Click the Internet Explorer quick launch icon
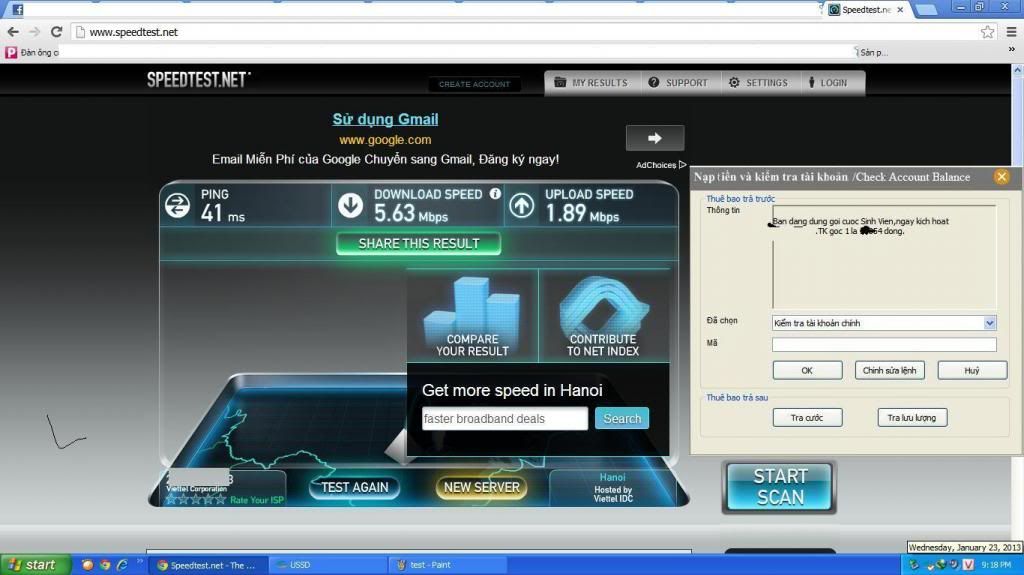This screenshot has height=575, width=1024. (121, 565)
